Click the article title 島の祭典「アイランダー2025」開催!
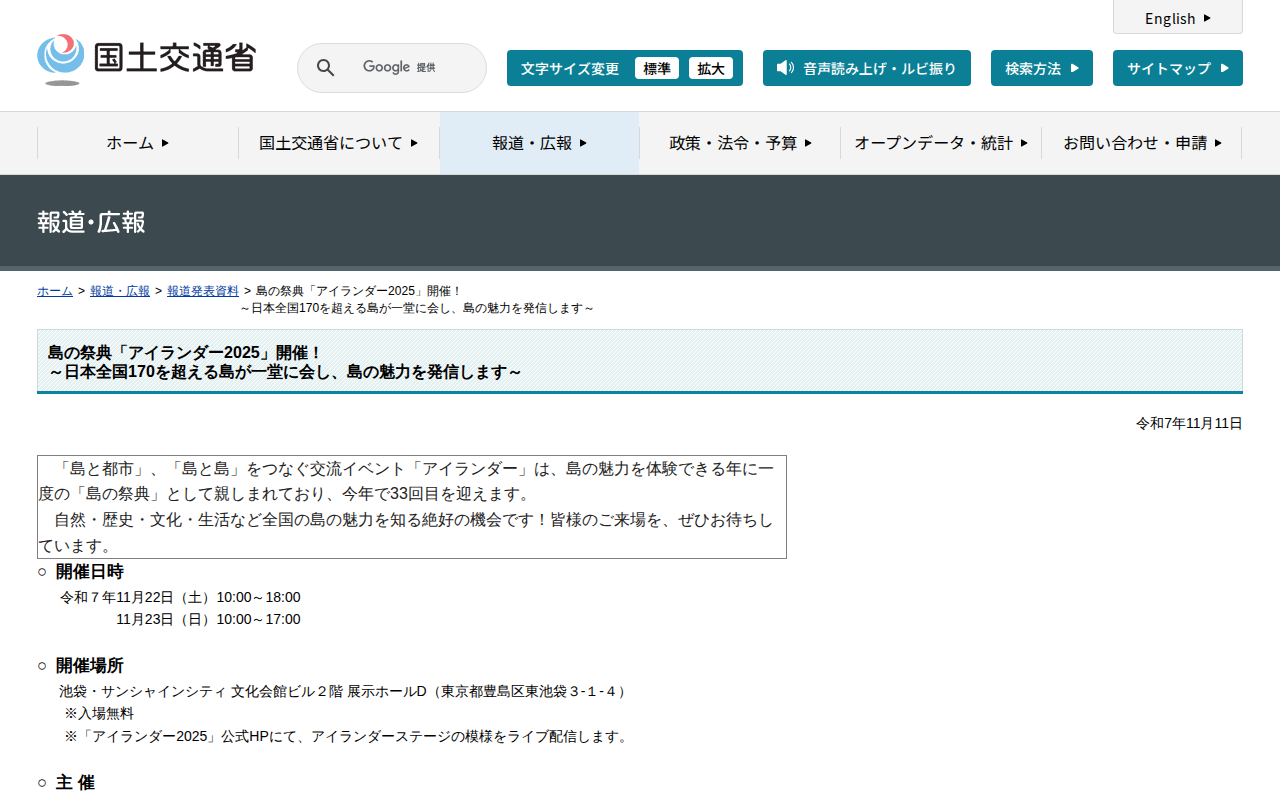The width and height of the screenshot is (1280, 800). pyautogui.click(x=185, y=353)
